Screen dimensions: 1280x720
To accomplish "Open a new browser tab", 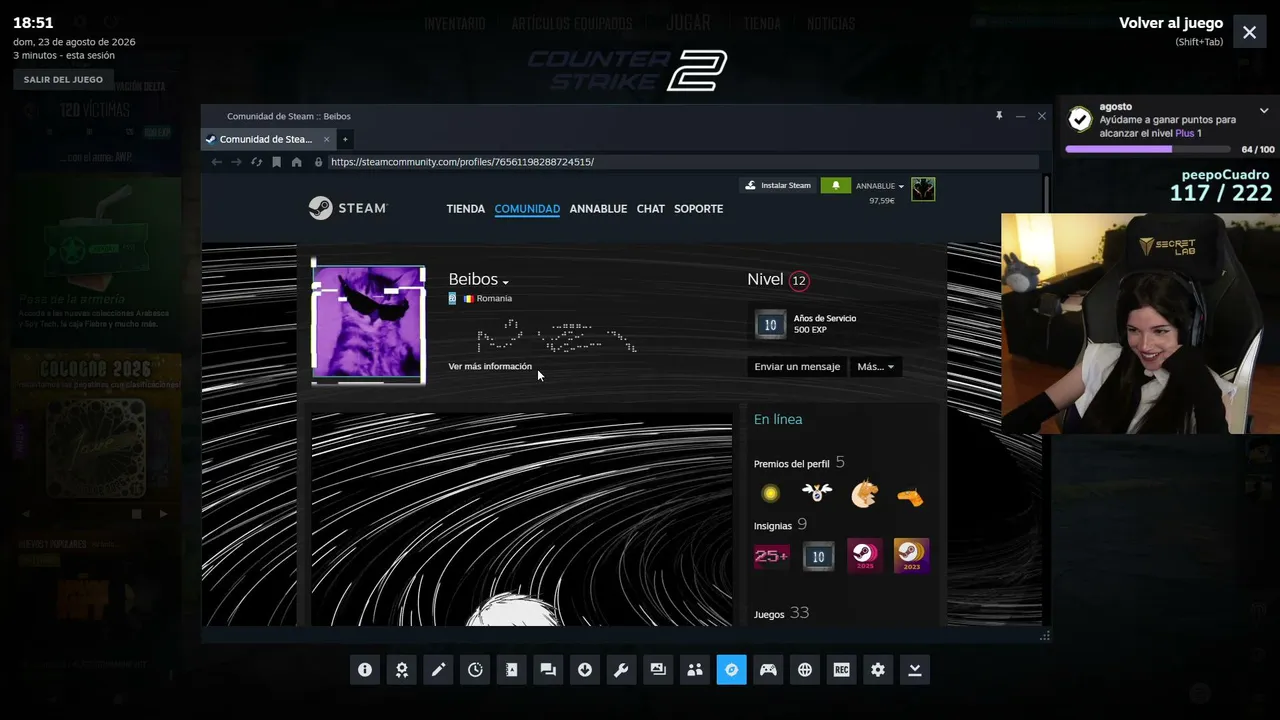I will 345,139.
